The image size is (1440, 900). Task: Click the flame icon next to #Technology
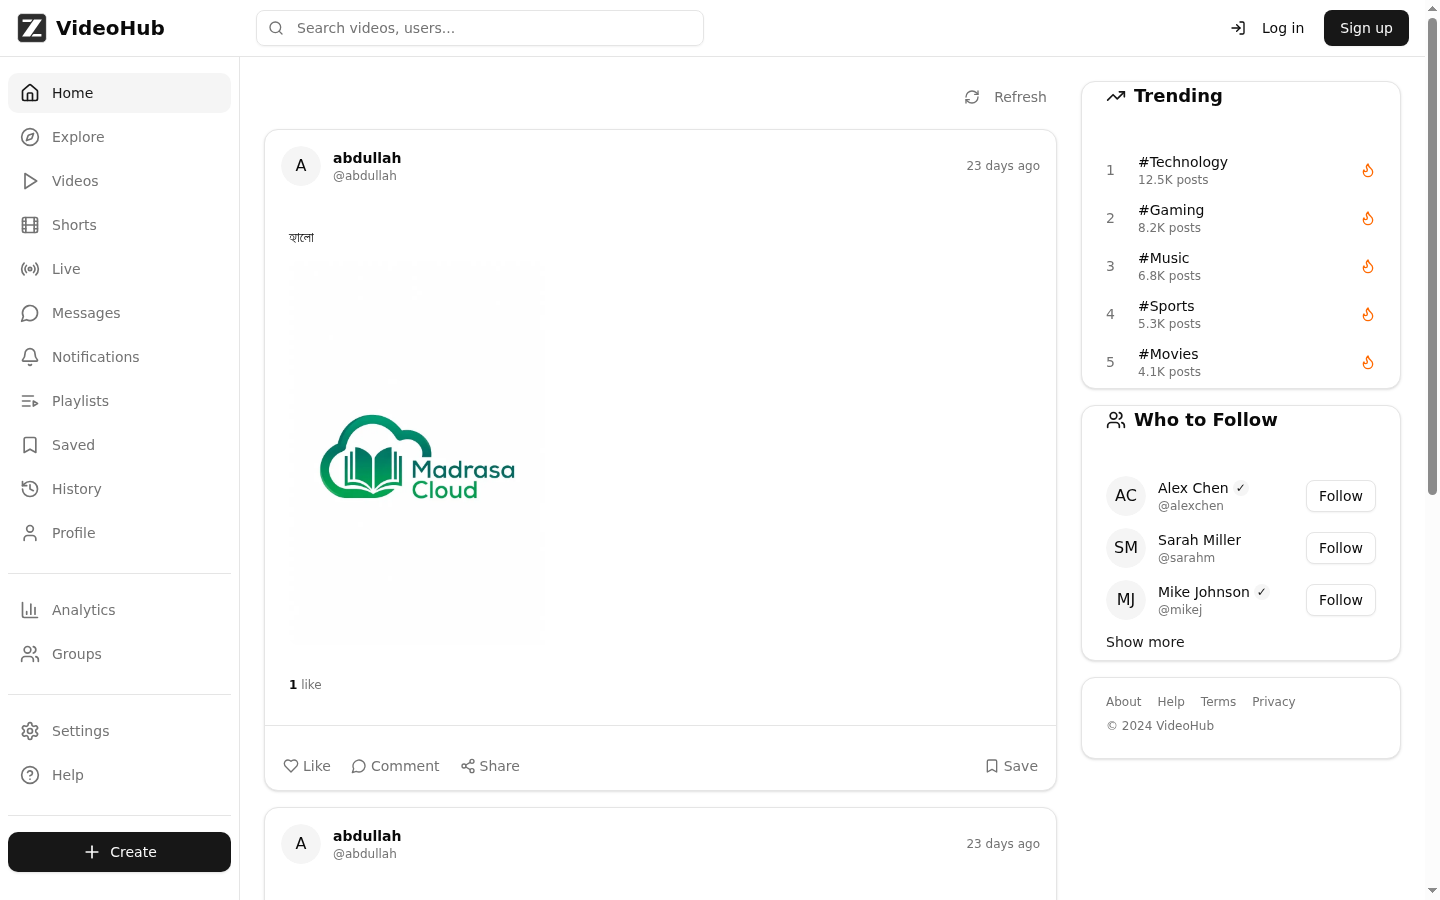(x=1368, y=170)
